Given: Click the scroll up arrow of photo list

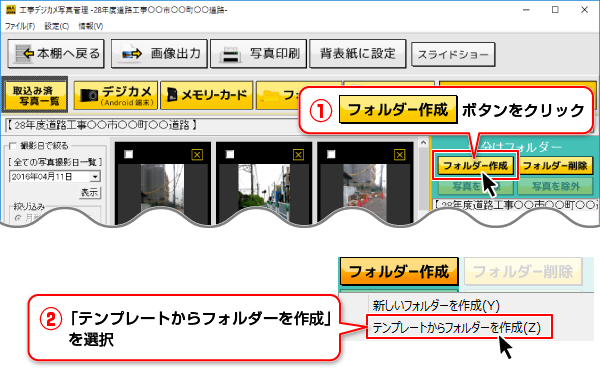Looking at the screenshot, I should [x=423, y=143].
